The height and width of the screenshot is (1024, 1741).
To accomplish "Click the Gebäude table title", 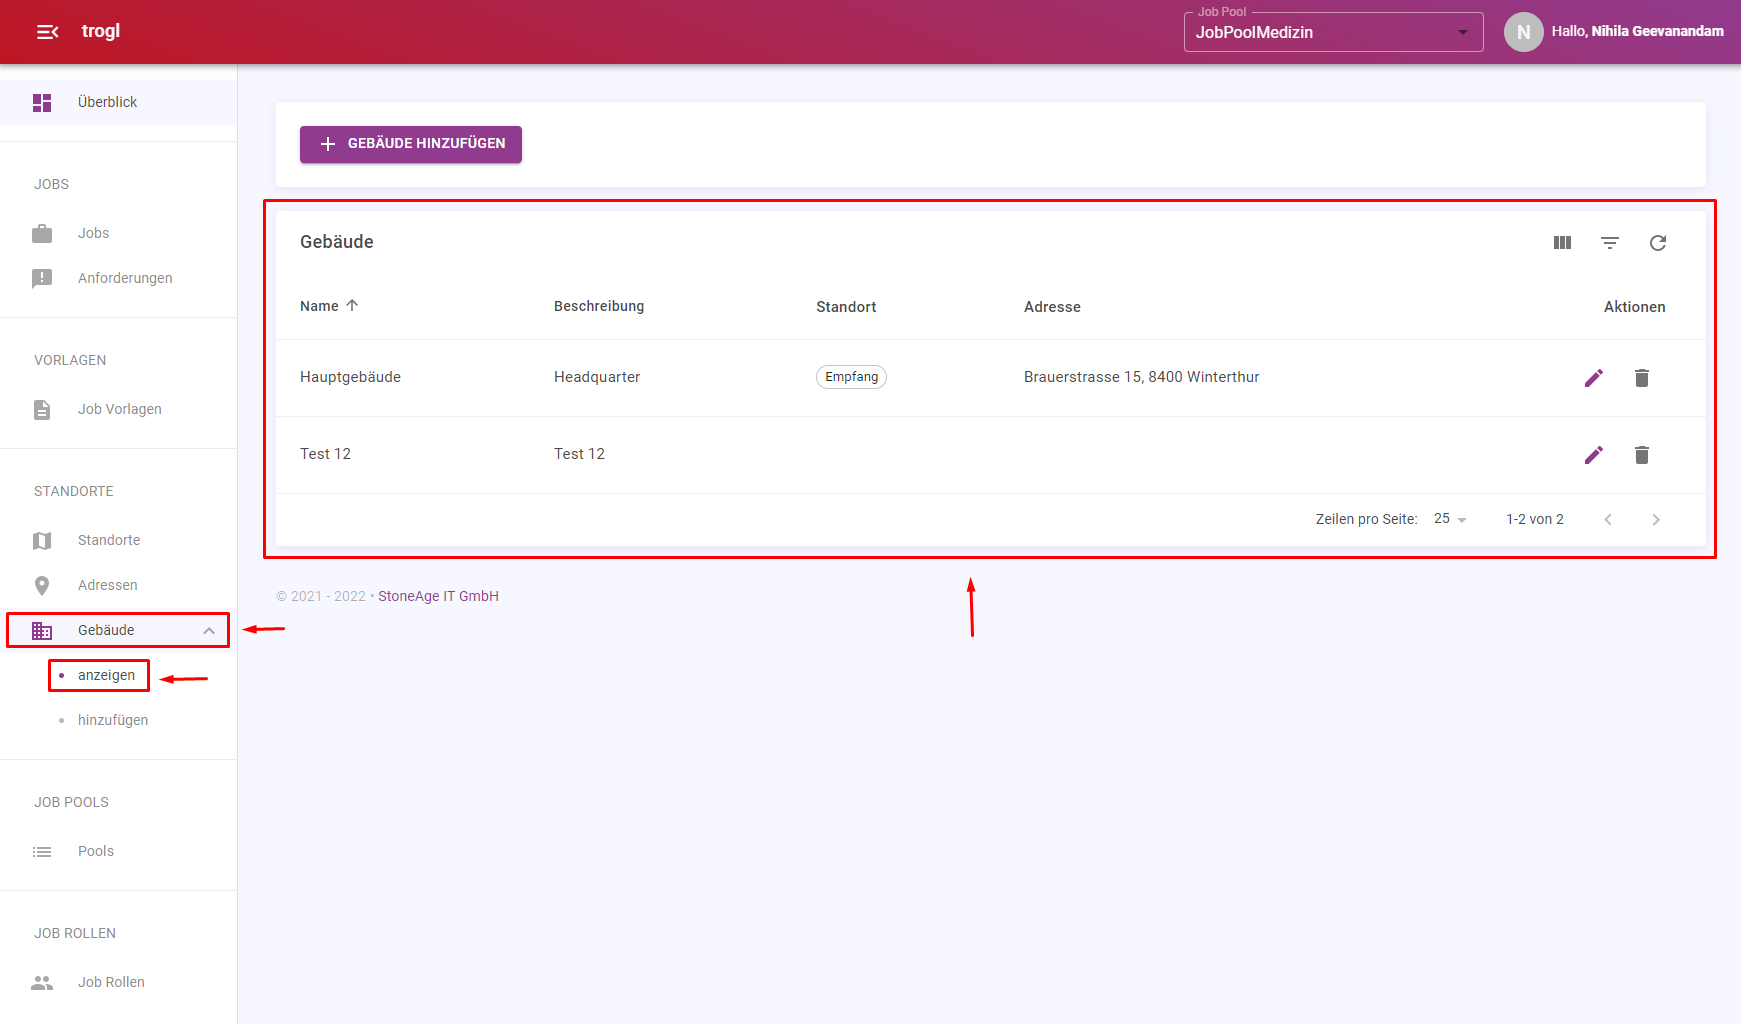I will click(x=337, y=242).
